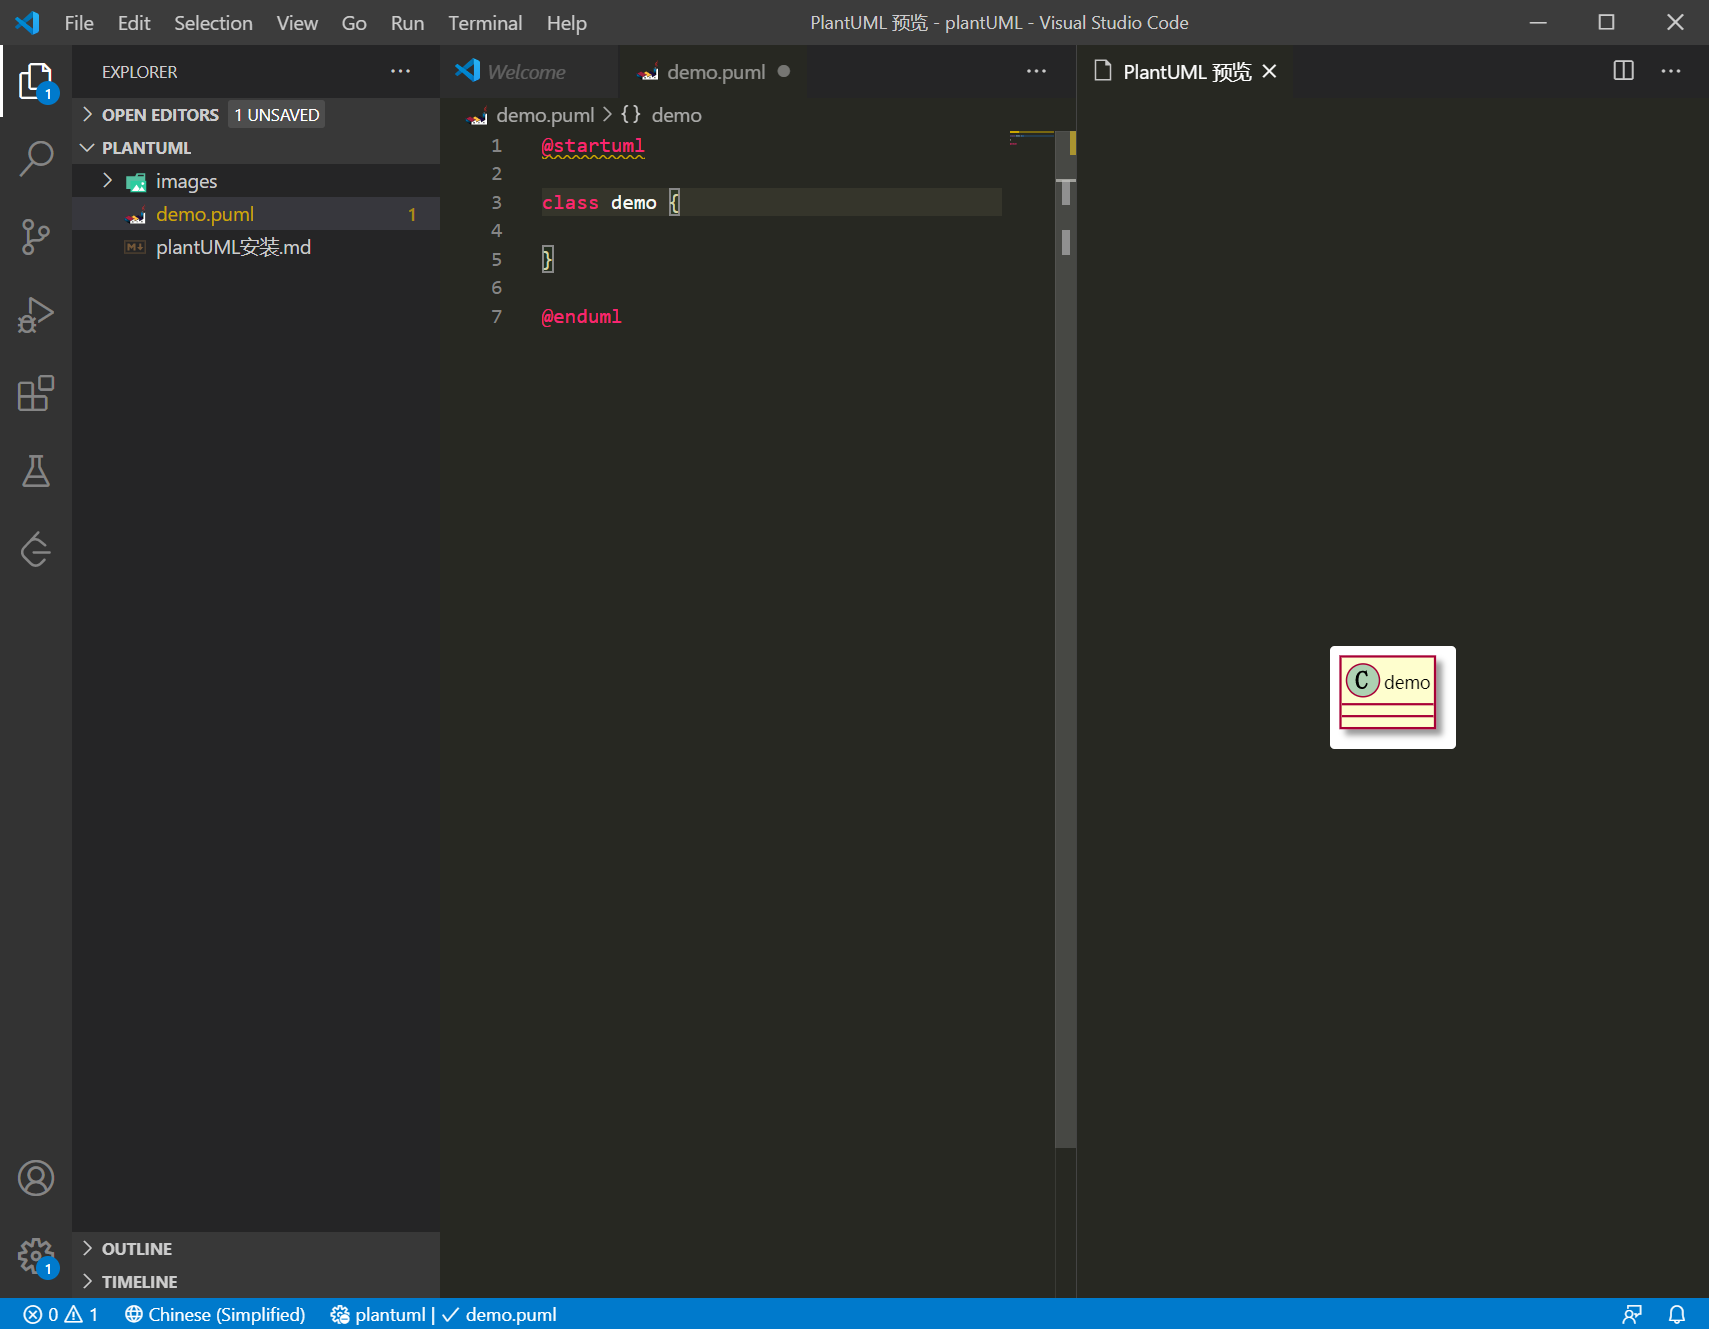Image resolution: width=1709 pixels, height=1329 pixels.
Task: Open the Help menu
Action: tap(566, 22)
